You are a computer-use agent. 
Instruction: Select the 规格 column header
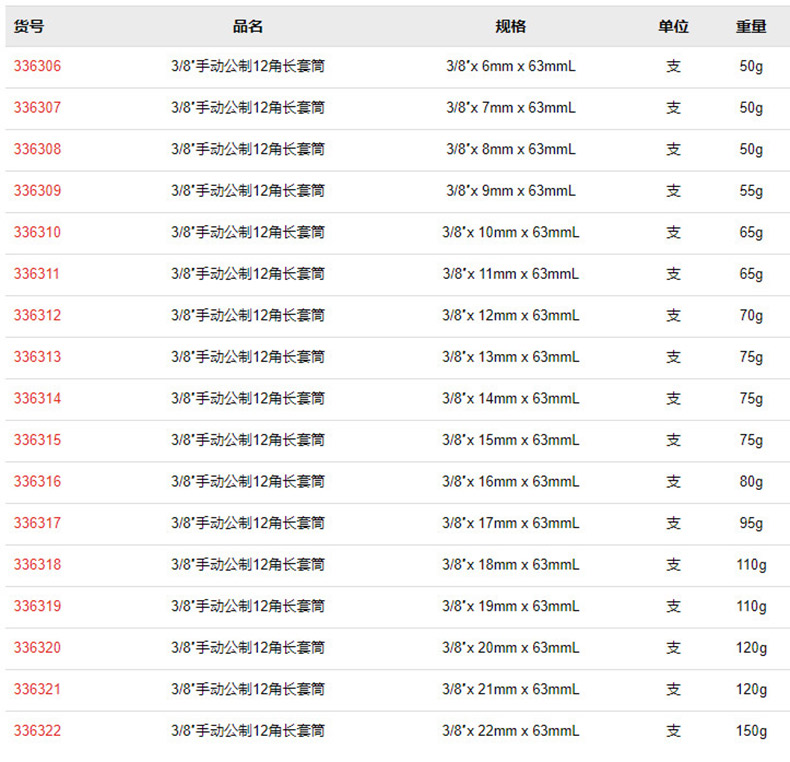(511, 27)
